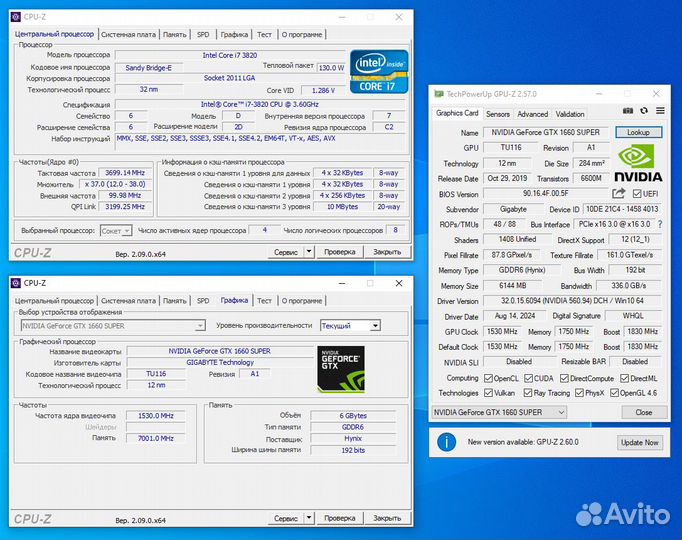Image resolution: width=682 pixels, height=540 pixels.
Task: Open the О программе tab in top CPU-Z
Action: (302, 34)
